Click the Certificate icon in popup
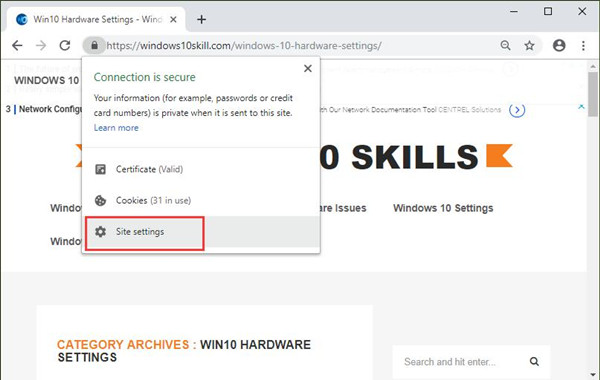Image resolution: width=600 pixels, height=380 pixels. tap(100, 169)
